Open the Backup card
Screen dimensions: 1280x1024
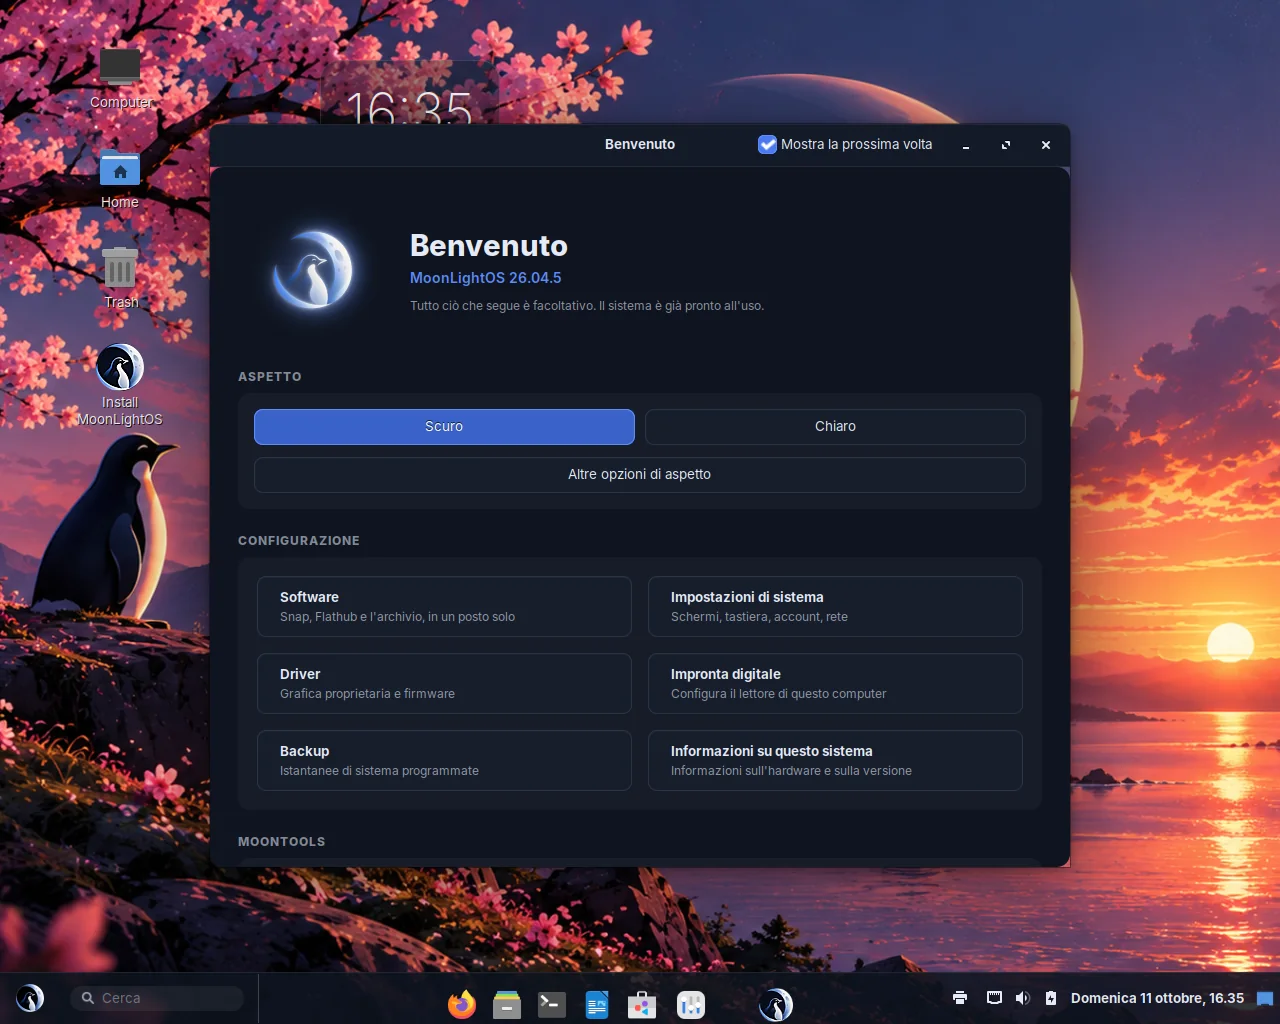tap(444, 760)
